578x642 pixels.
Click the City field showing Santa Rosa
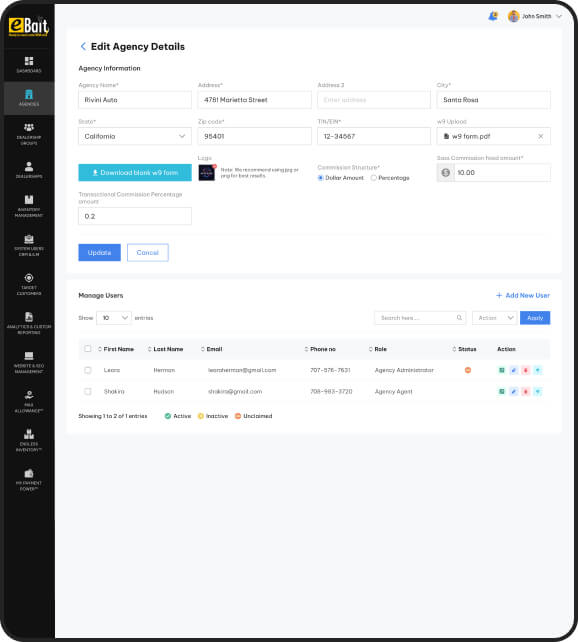tap(493, 100)
